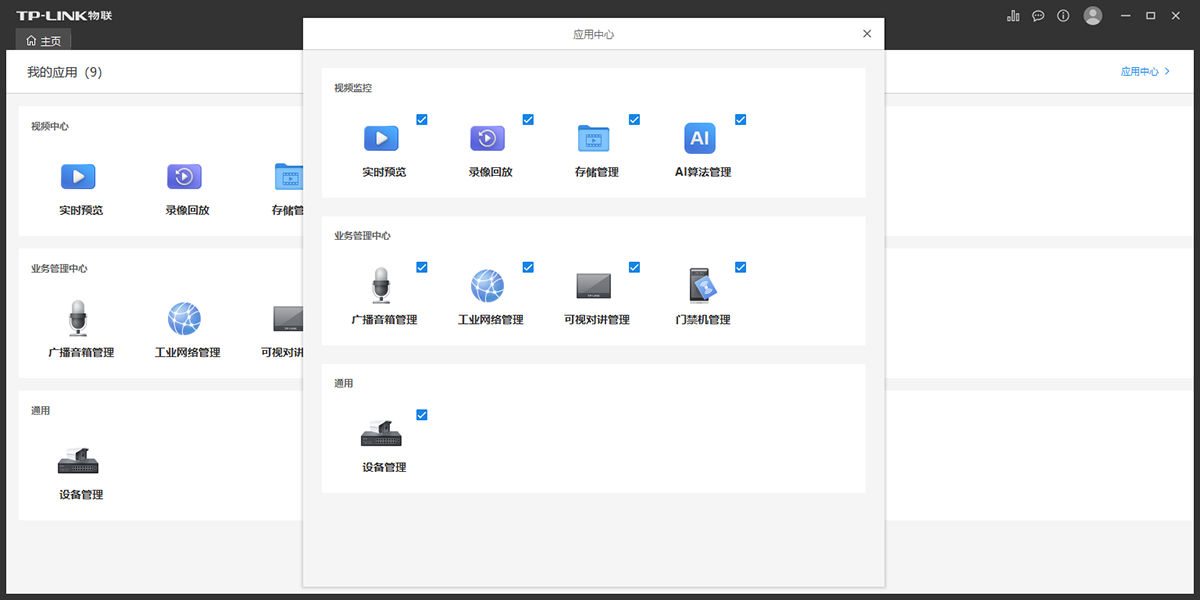The image size is (1200, 600).
Task: Toggle the 门禁机管理 checkbox off
Action: pos(740,267)
